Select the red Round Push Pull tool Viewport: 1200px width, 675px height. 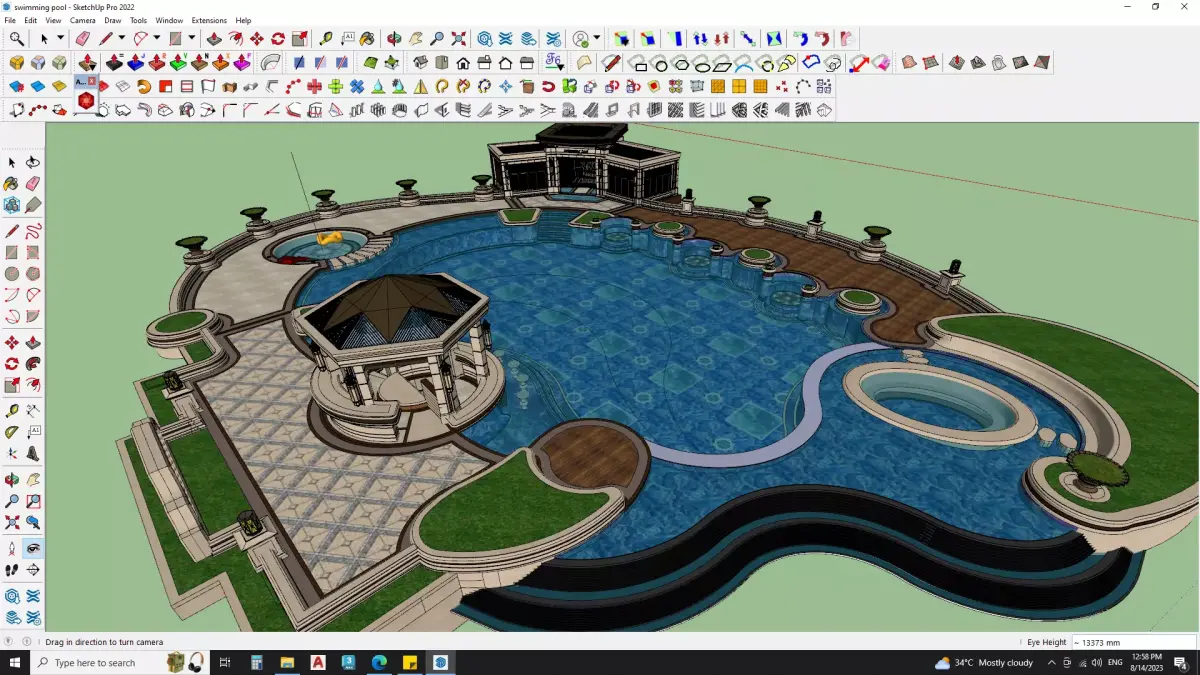tap(157, 63)
